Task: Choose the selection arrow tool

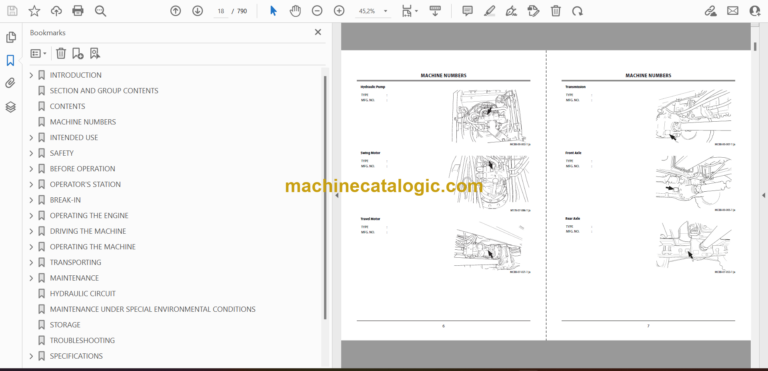Action: coord(273,11)
